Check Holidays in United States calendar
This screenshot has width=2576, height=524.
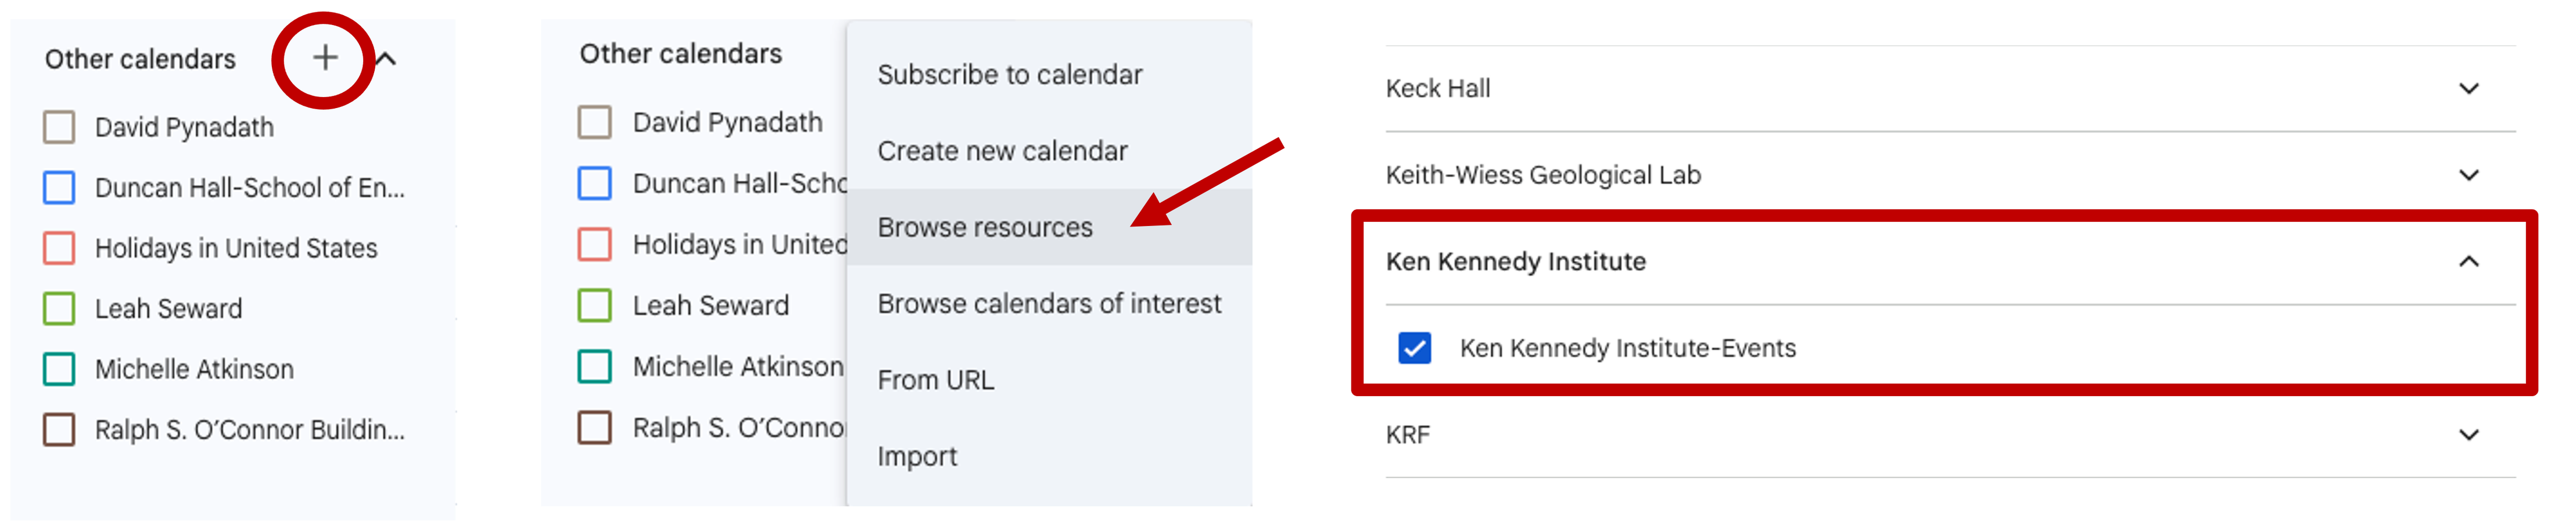click(59, 248)
